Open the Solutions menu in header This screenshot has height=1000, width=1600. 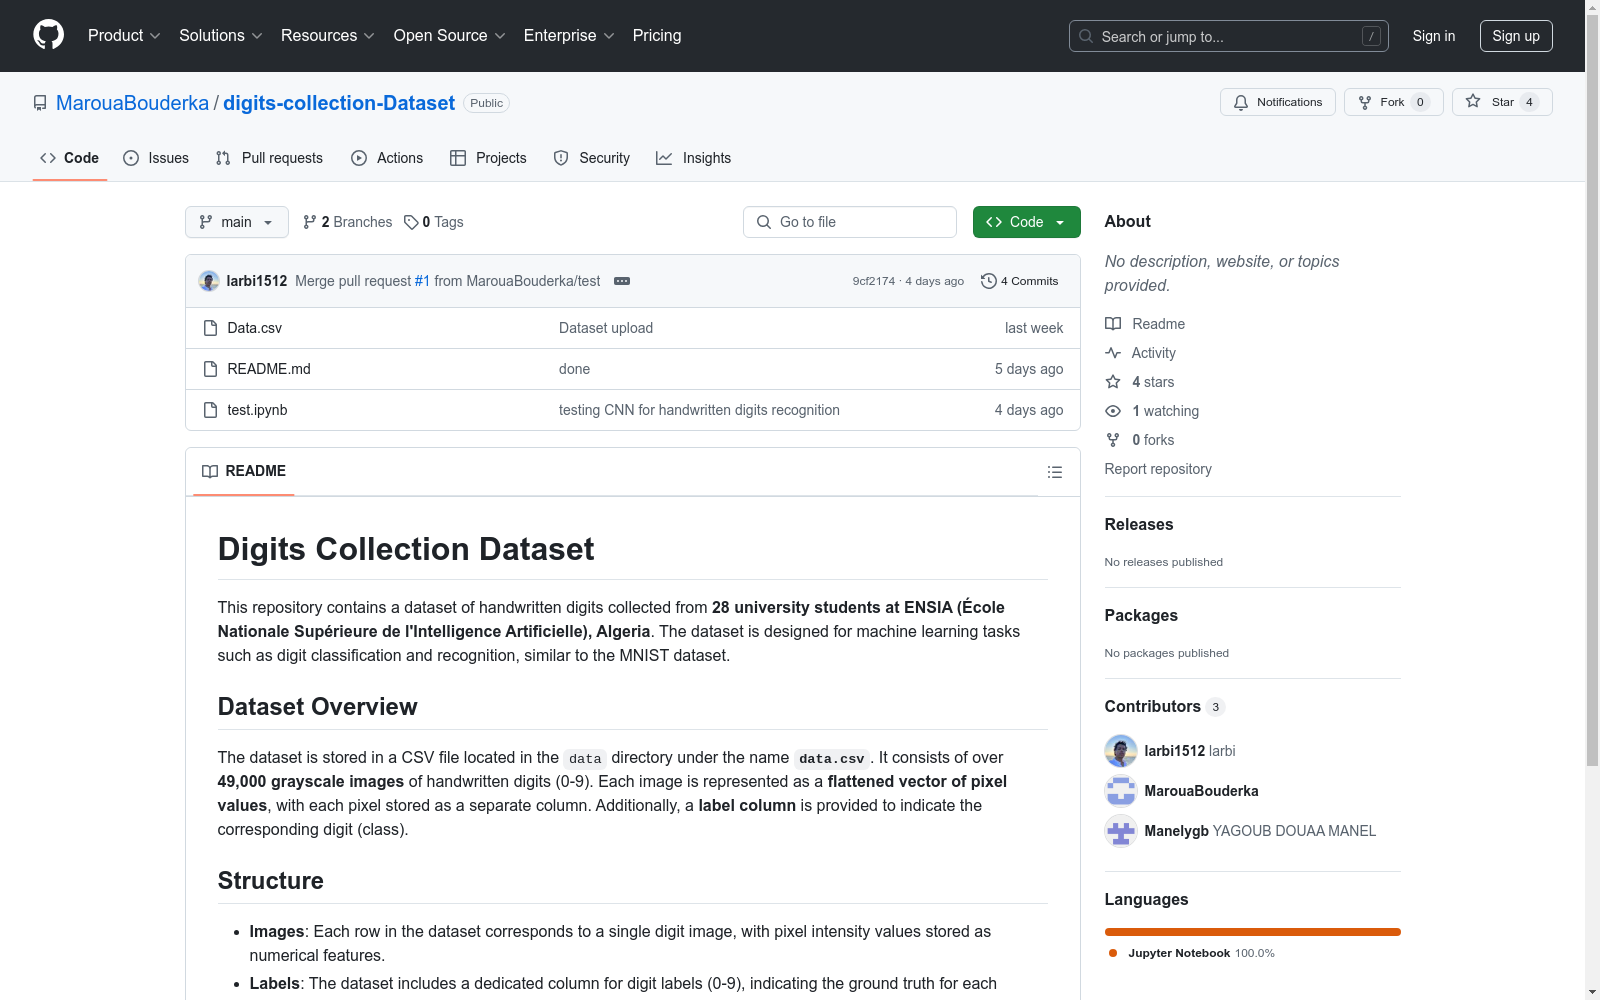pyautogui.click(x=220, y=36)
